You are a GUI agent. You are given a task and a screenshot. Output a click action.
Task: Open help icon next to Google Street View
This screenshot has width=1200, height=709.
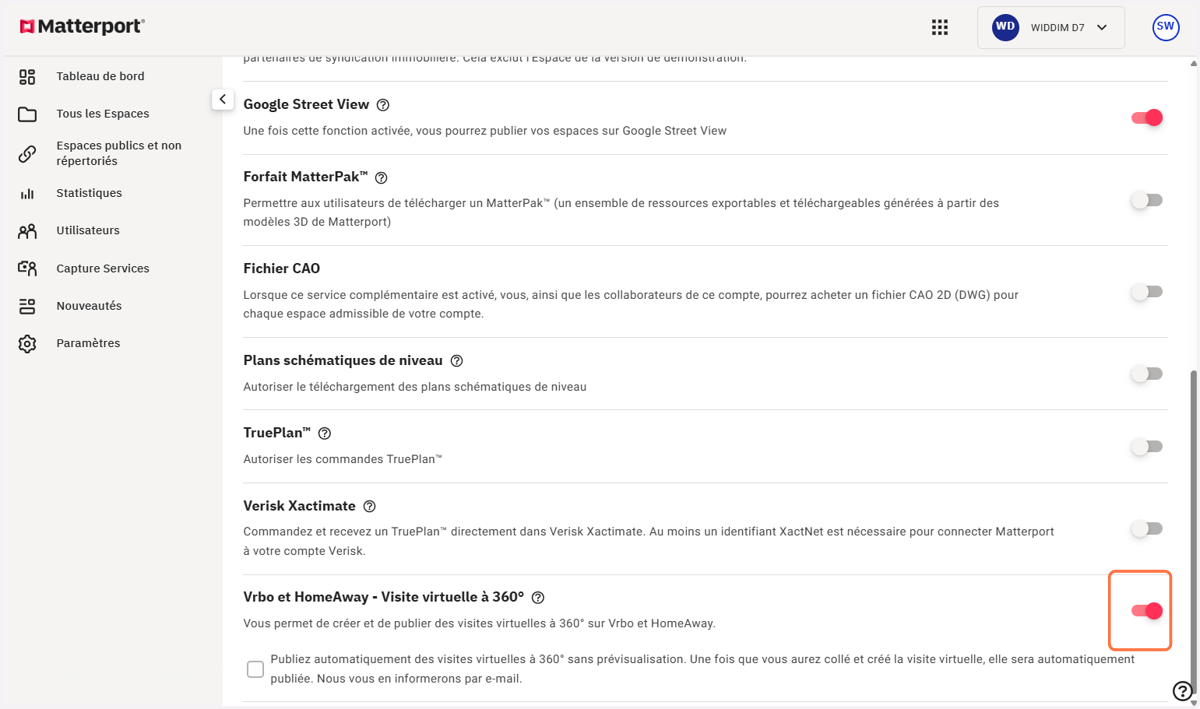point(383,105)
